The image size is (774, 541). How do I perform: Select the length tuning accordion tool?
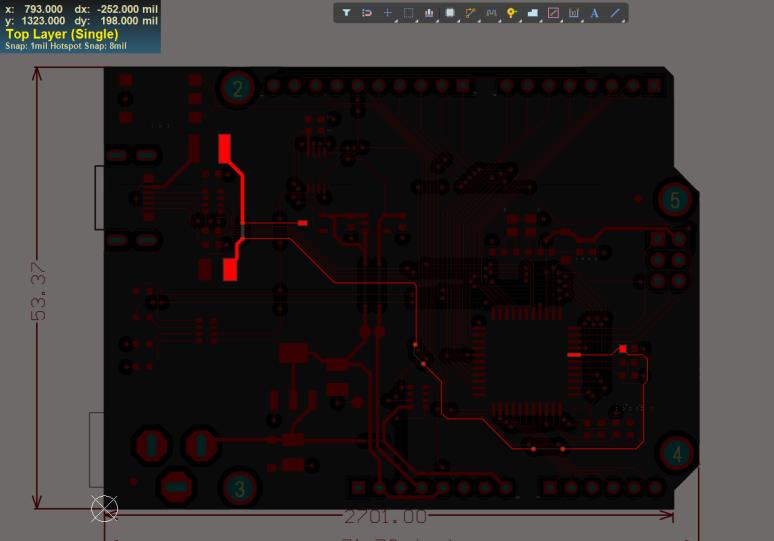click(491, 13)
